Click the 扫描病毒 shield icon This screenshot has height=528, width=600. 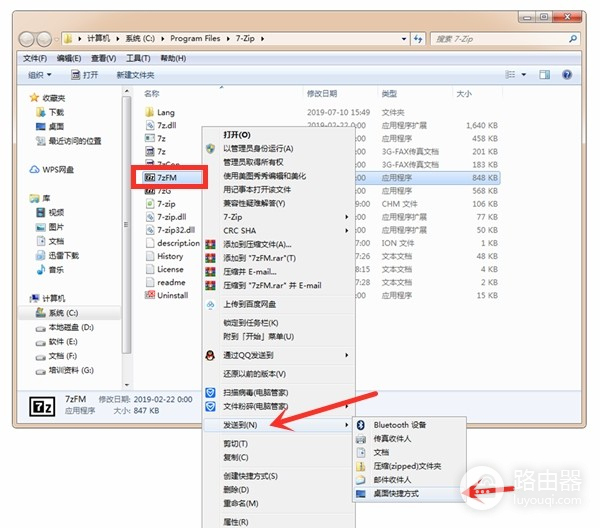[210, 393]
